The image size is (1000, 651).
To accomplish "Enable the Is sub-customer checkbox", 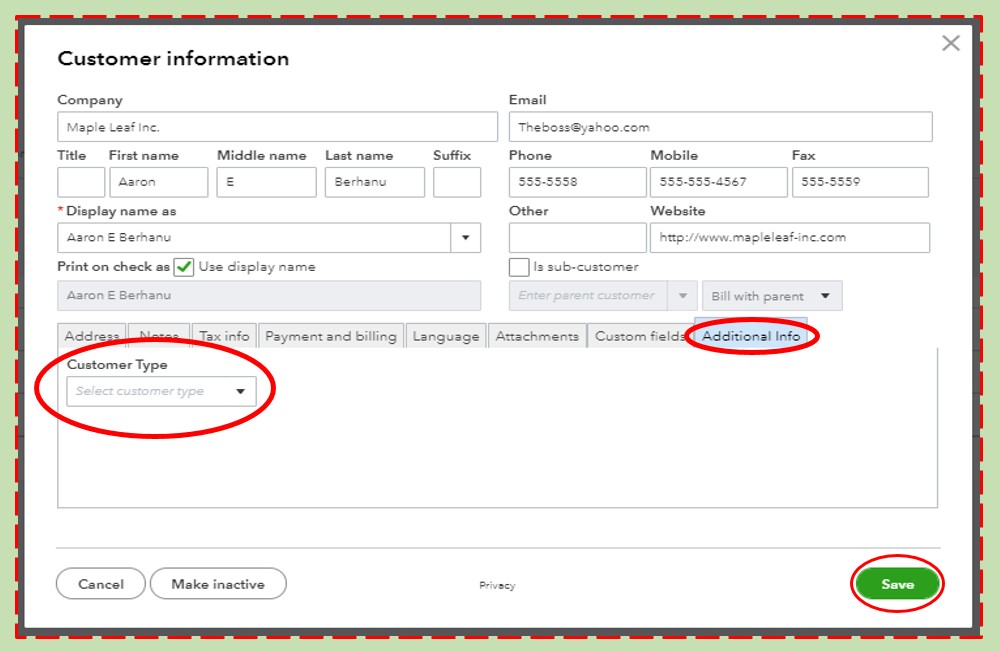I will (x=517, y=267).
